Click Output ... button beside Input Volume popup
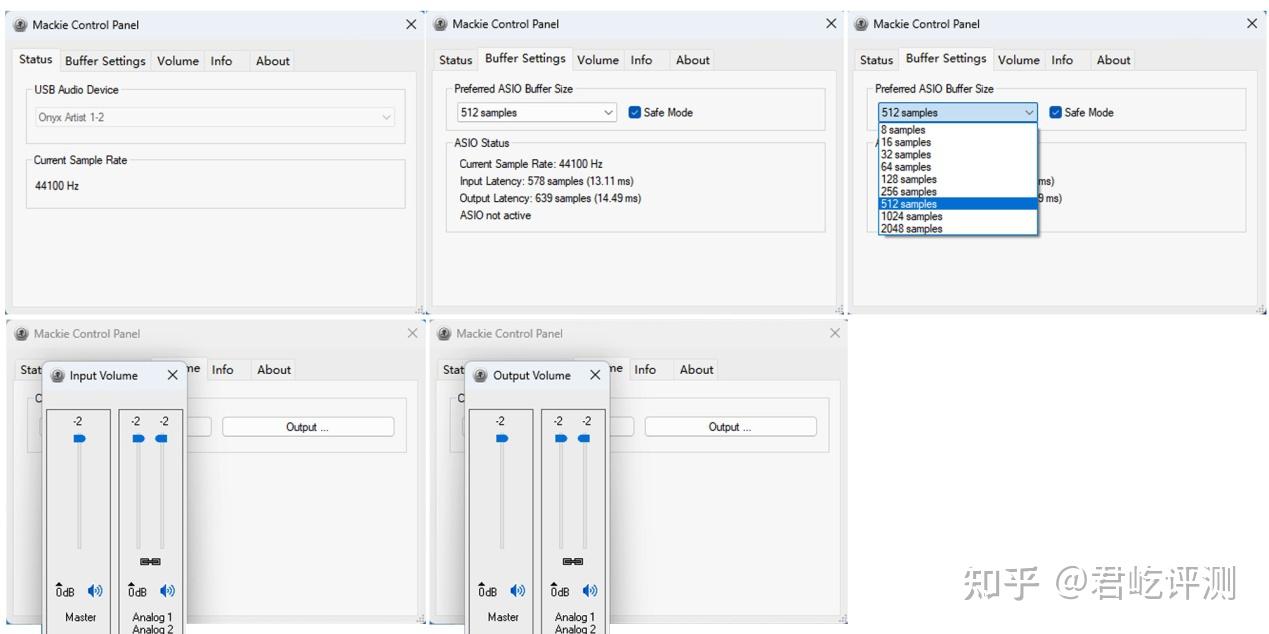 click(308, 427)
